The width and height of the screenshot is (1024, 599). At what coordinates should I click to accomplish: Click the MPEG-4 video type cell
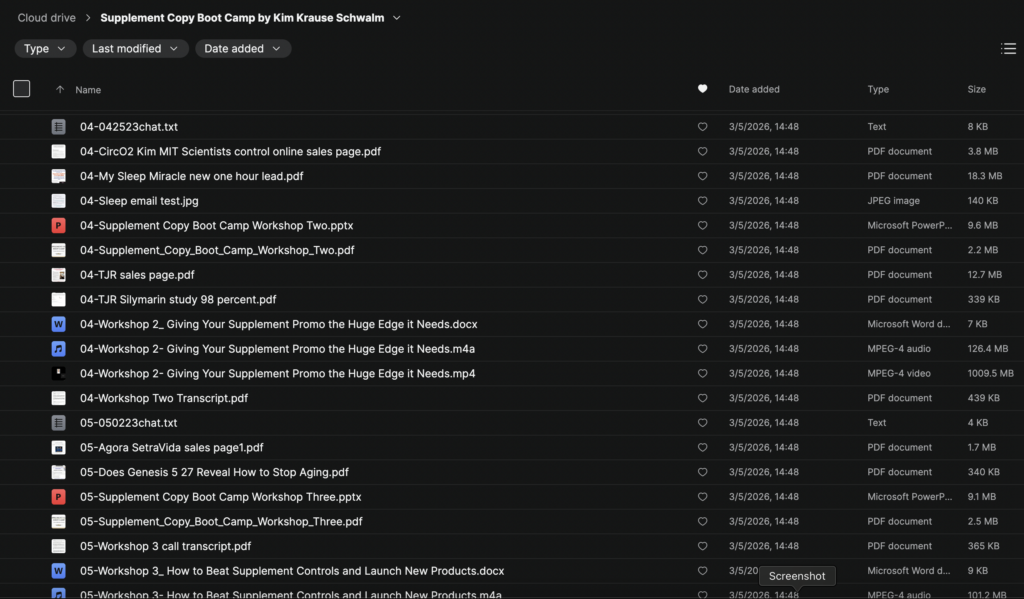click(x=899, y=374)
